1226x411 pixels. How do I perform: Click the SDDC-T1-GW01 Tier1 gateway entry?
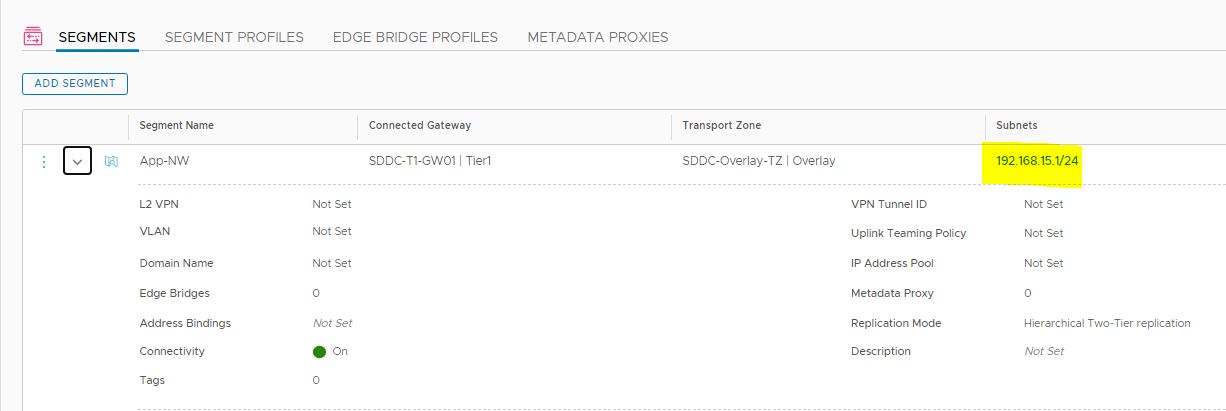[x=429, y=161]
